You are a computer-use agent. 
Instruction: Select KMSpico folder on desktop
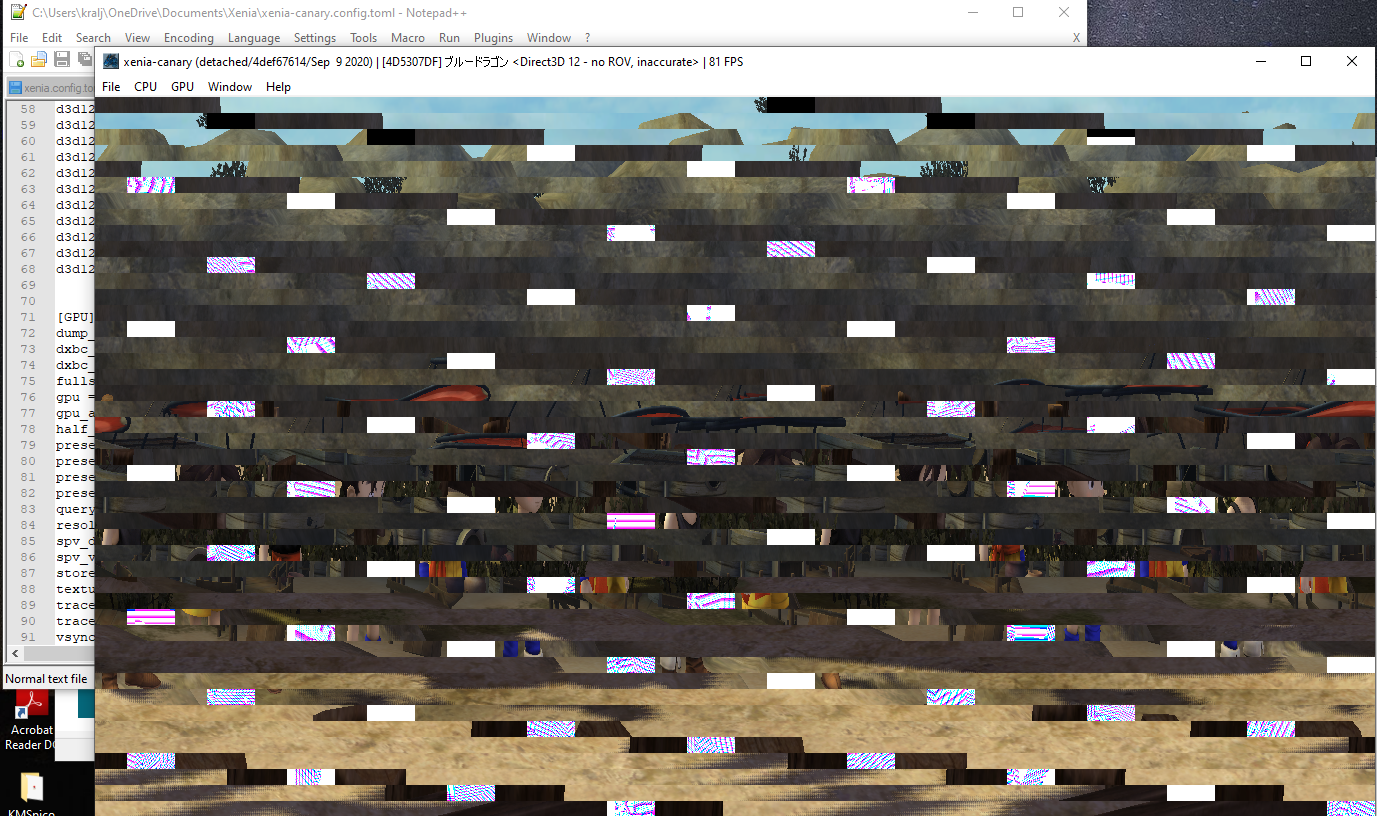(31, 794)
